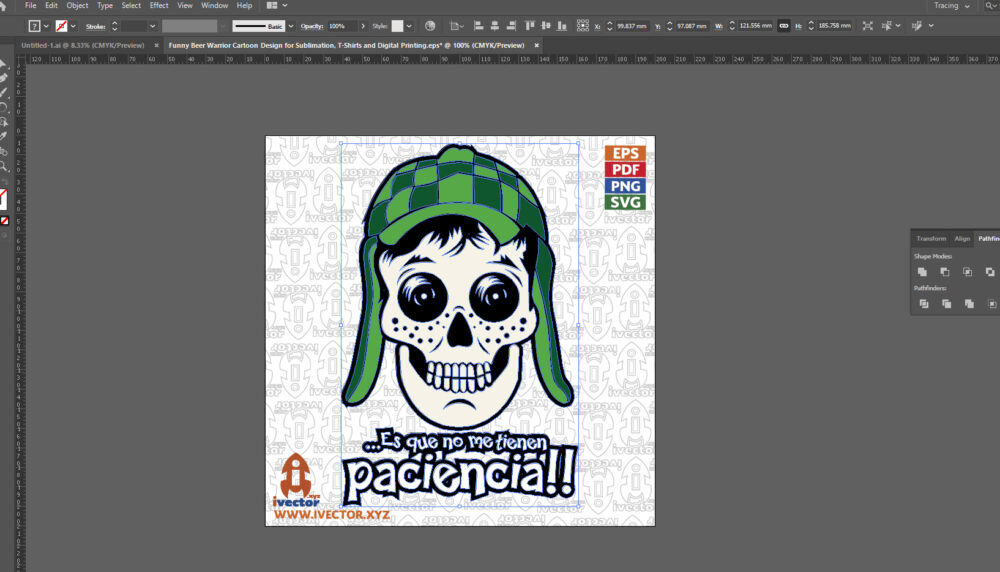This screenshot has height=572, width=1000.
Task: Click the Recolor Artwork globe icon
Action: pos(430,26)
